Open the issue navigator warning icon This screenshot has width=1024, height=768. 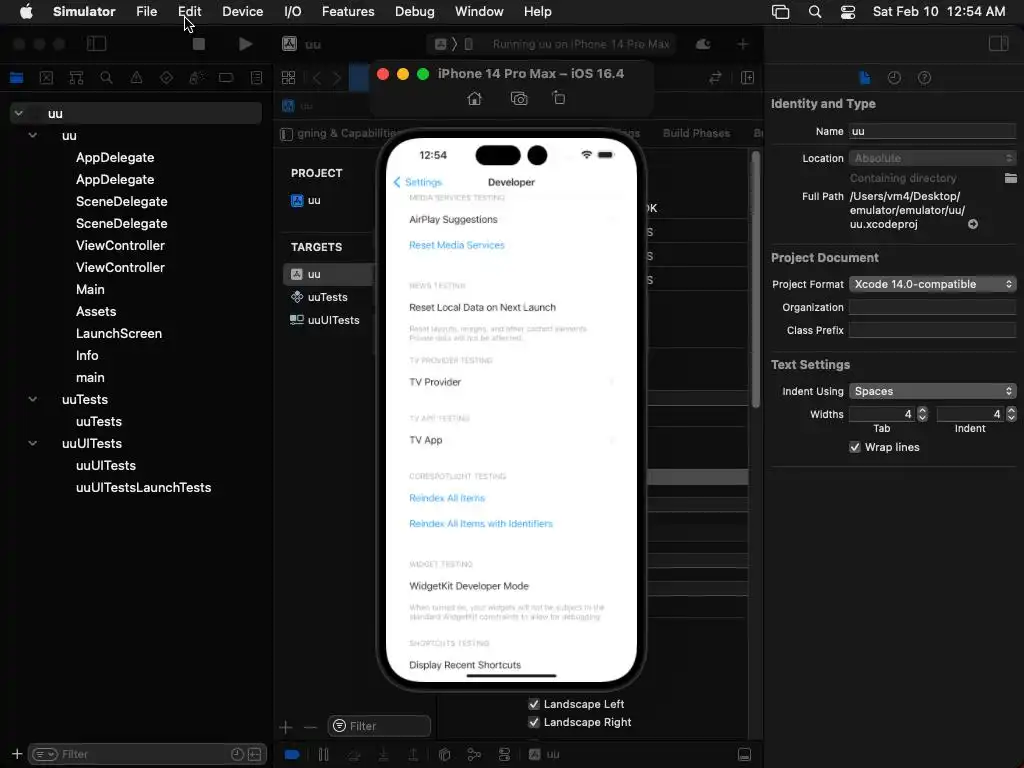tap(136, 78)
